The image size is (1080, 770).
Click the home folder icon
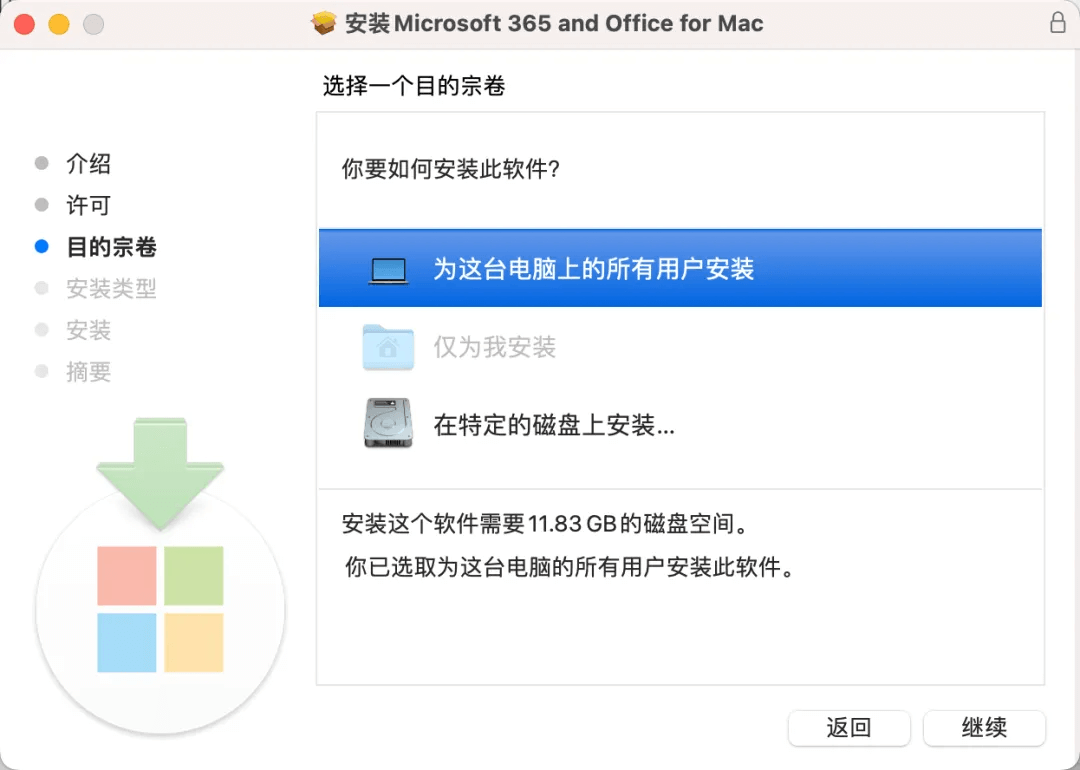(388, 346)
